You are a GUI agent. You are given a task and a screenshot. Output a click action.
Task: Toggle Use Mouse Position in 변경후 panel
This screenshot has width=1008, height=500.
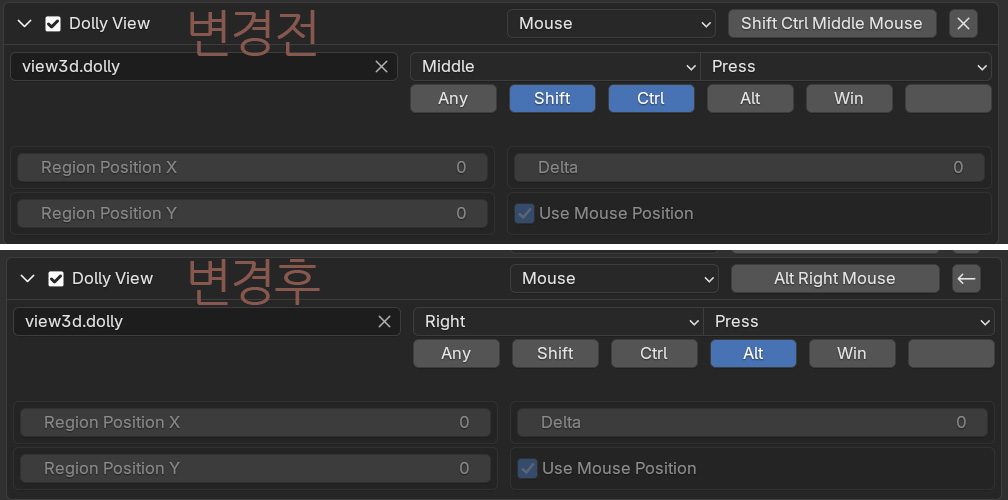click(528, 469)
